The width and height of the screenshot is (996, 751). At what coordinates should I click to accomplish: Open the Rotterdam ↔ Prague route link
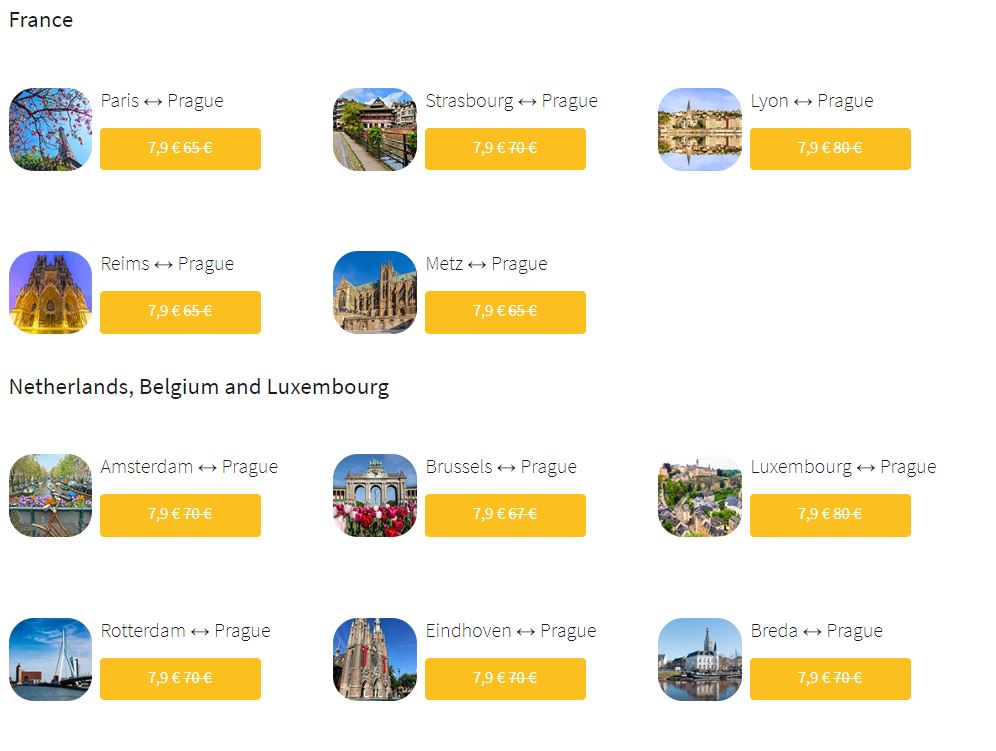point(185,631)
